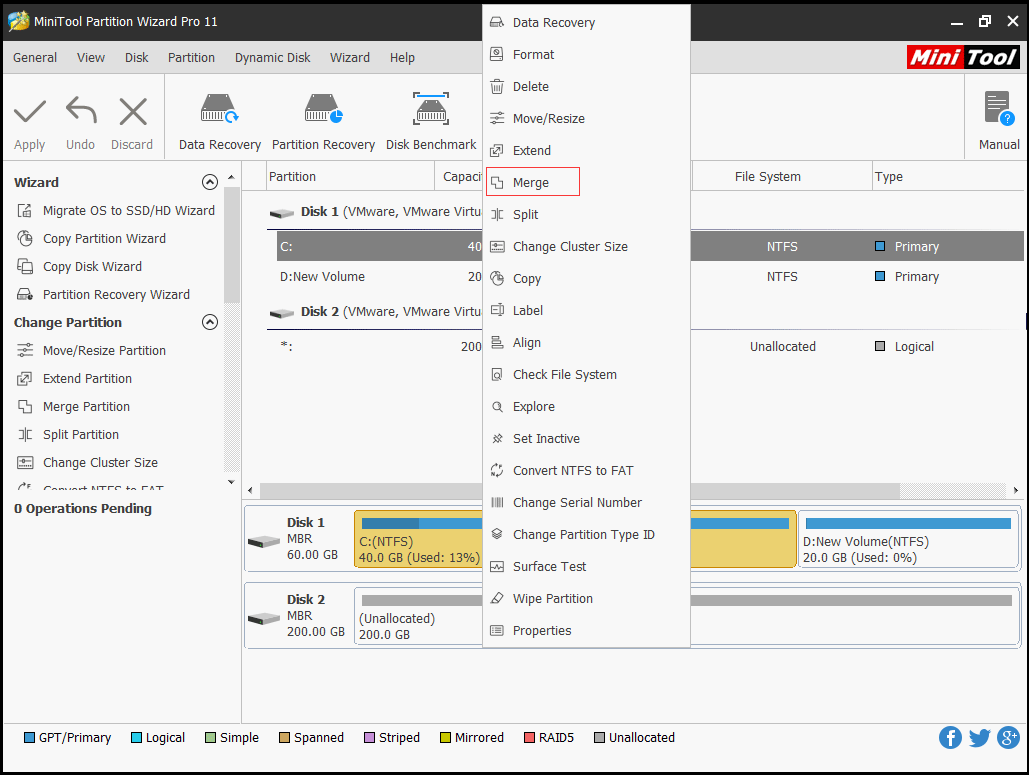Choose Move/Resize in the context menu

click(x=586, y=119)
